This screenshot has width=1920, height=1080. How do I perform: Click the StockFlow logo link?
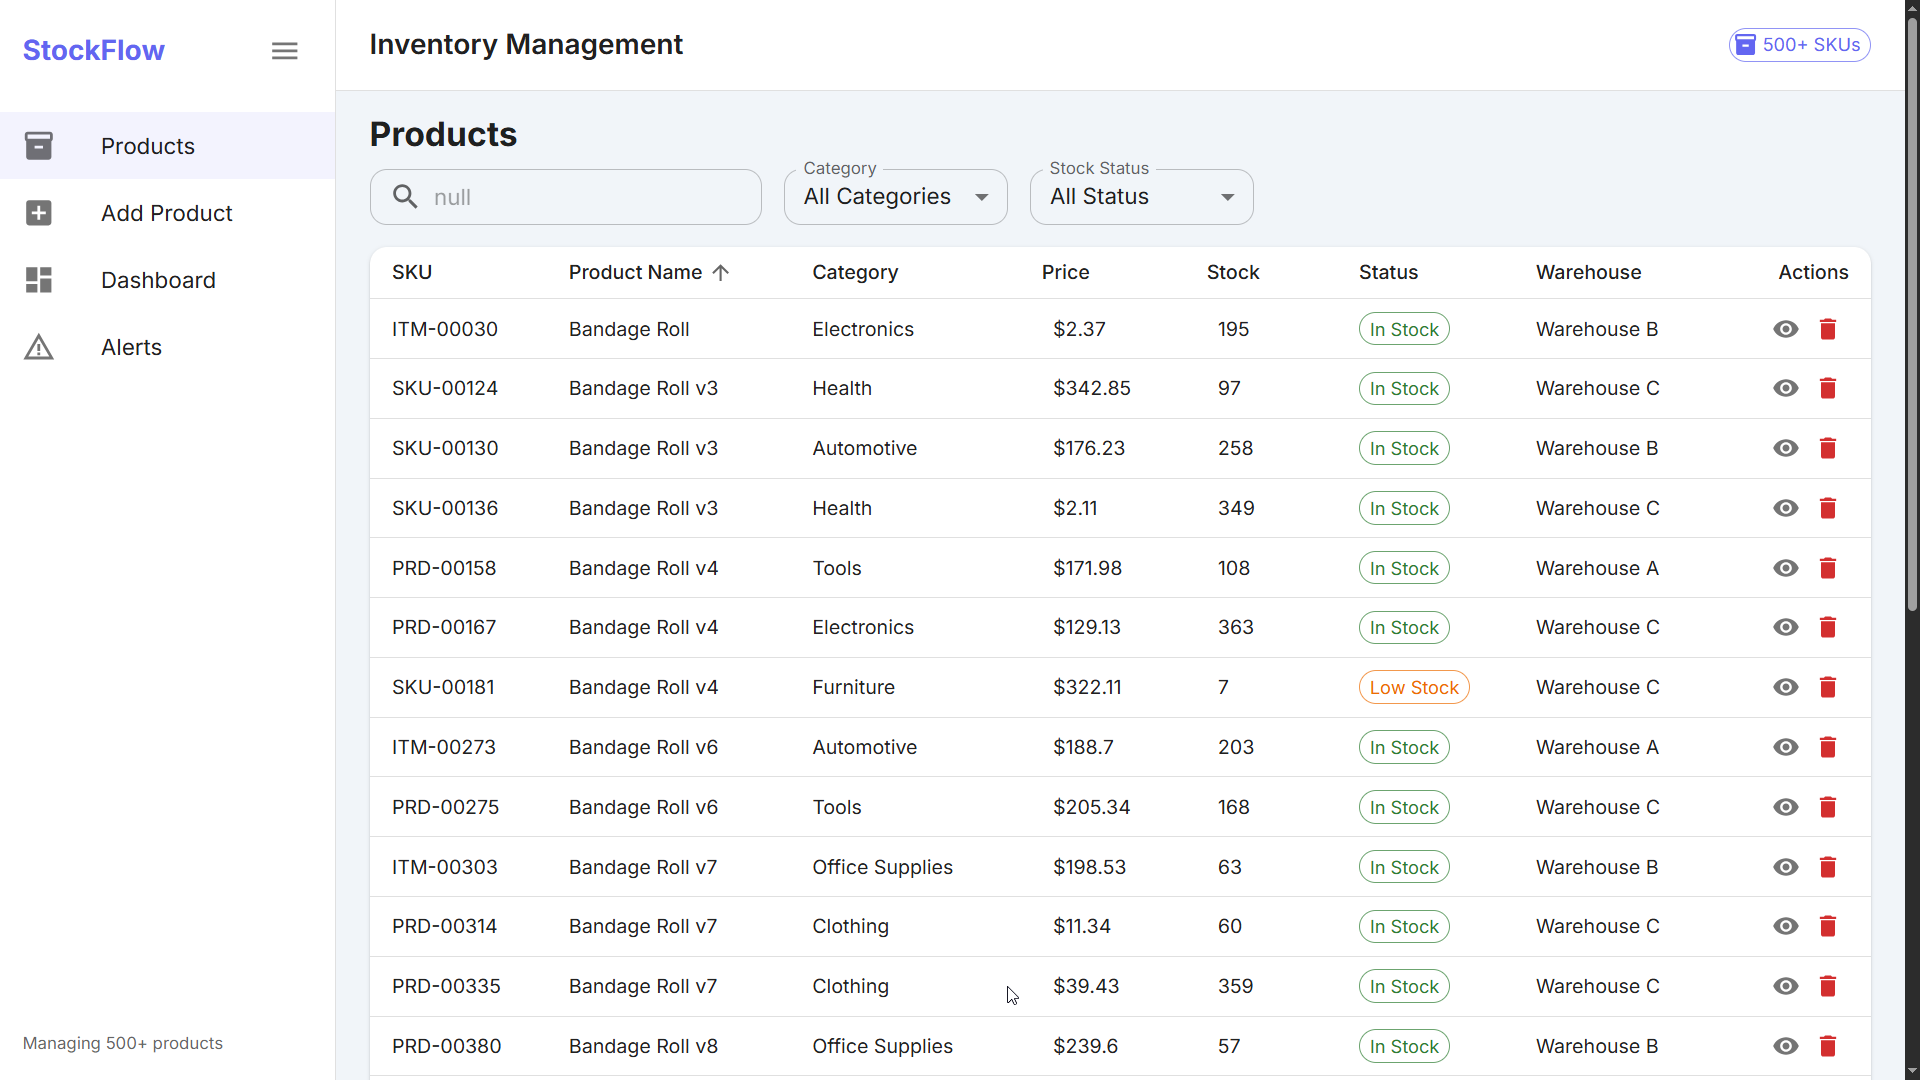point(94,50)
